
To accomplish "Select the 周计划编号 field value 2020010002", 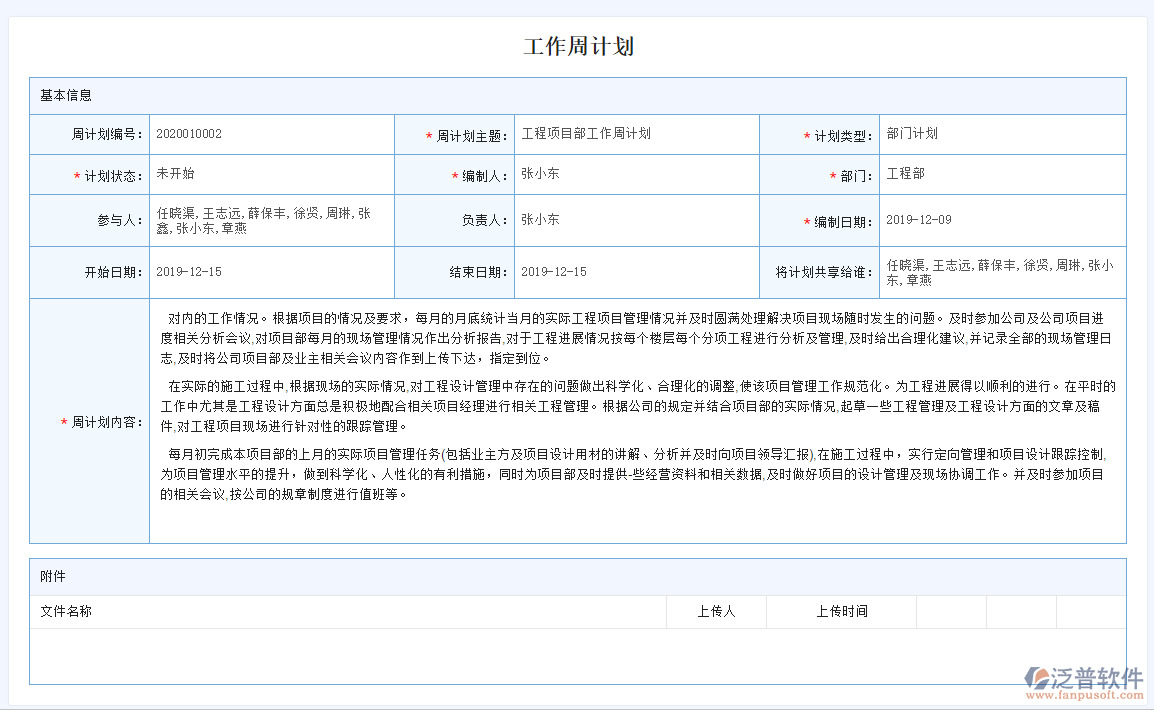I will [270, 133].
